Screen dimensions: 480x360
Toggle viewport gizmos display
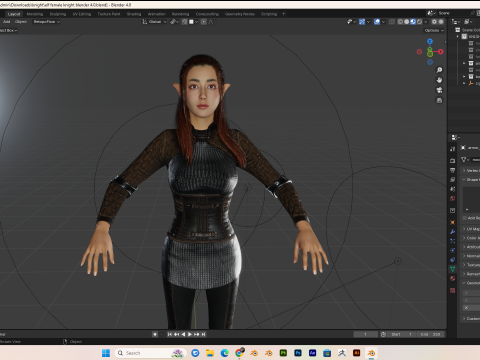pos(362,22)
